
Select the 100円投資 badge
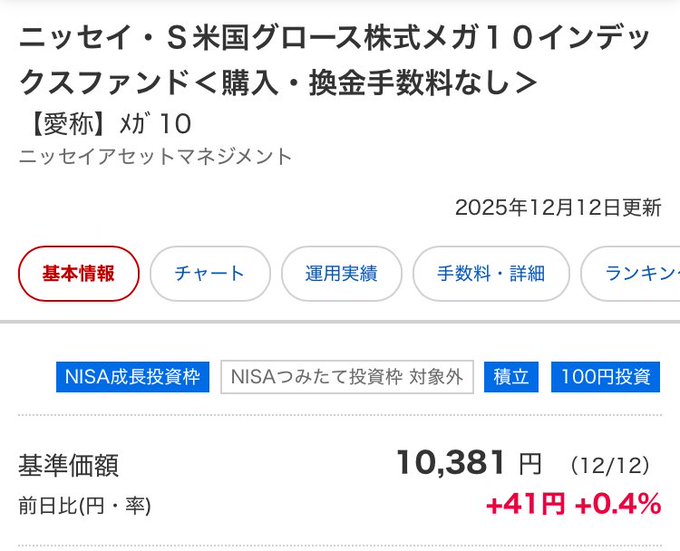tap(605, 377)
